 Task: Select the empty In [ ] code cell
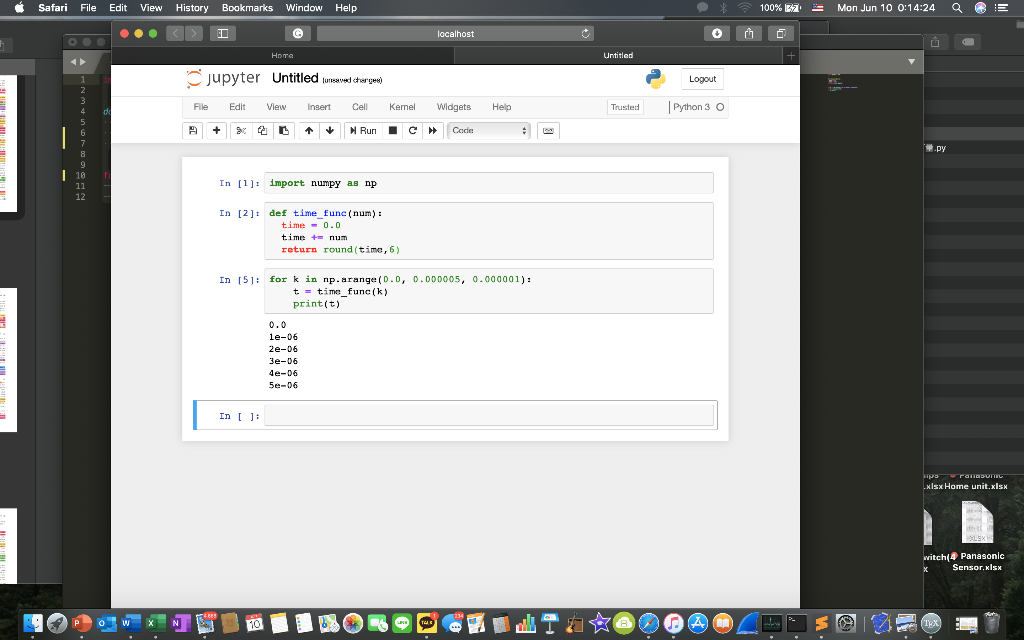pos(489,414)
